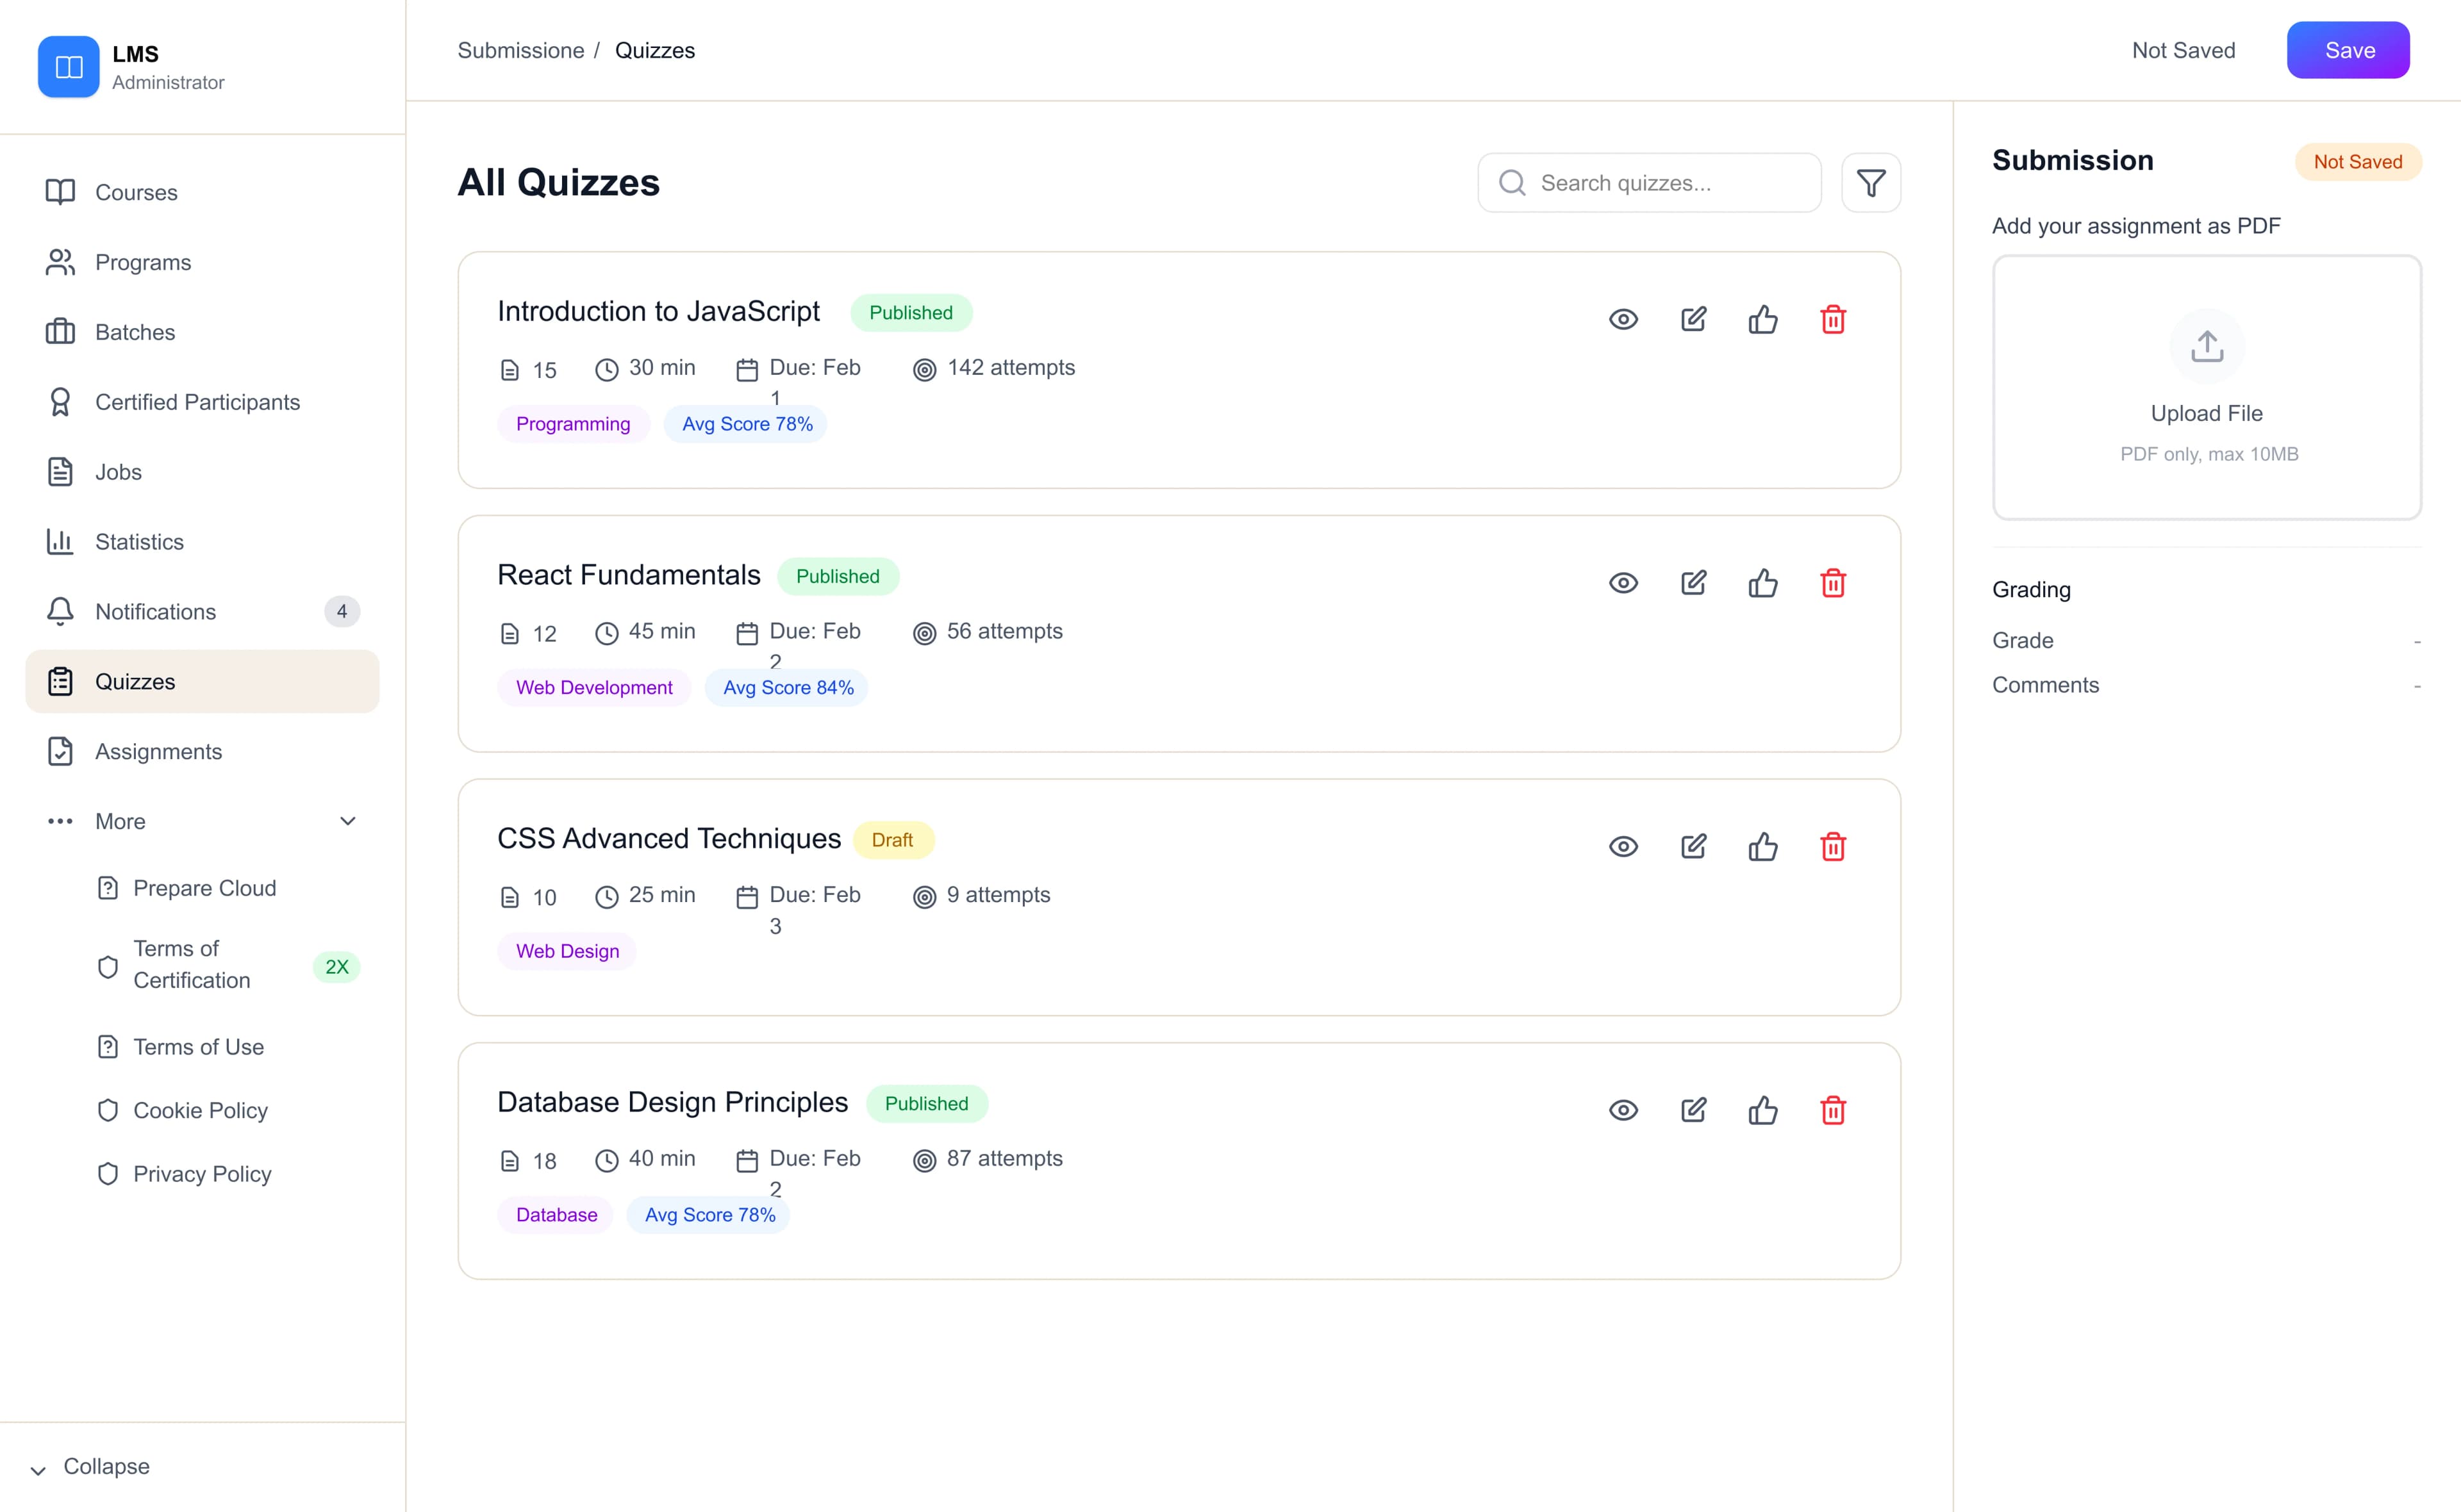The height and width of the screenshot is (1512, 2461).
Task: Delete the CSS Advanced Techniques quiz
Action: 1833,846
